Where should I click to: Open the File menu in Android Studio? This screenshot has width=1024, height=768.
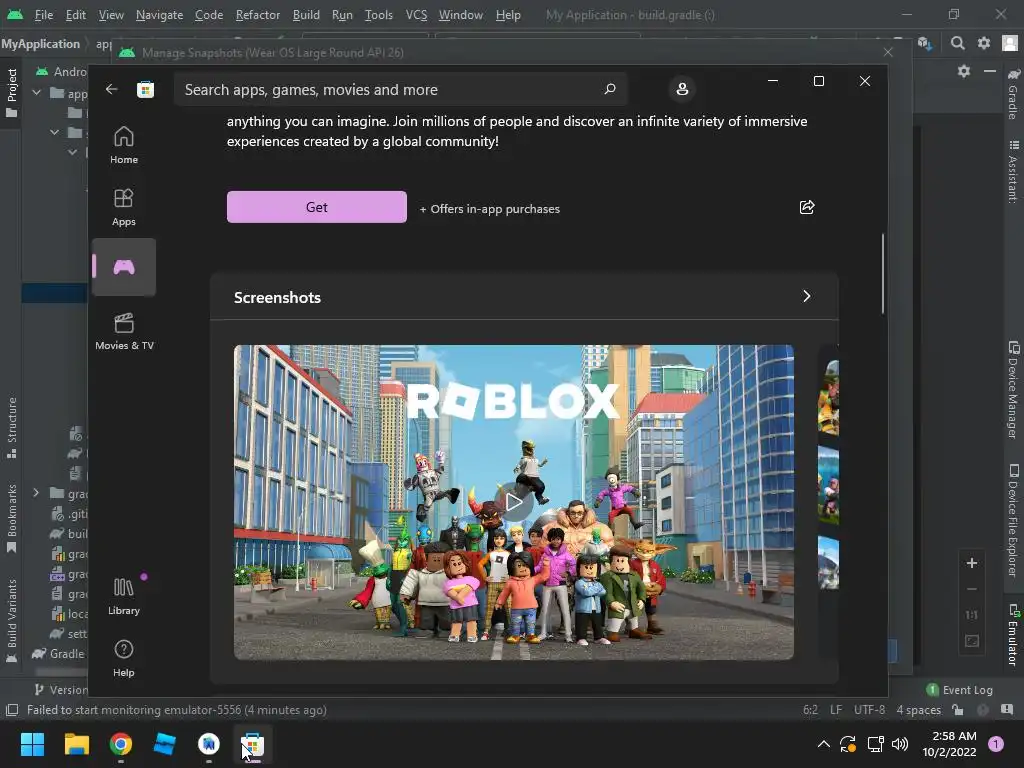click(44, 14)
